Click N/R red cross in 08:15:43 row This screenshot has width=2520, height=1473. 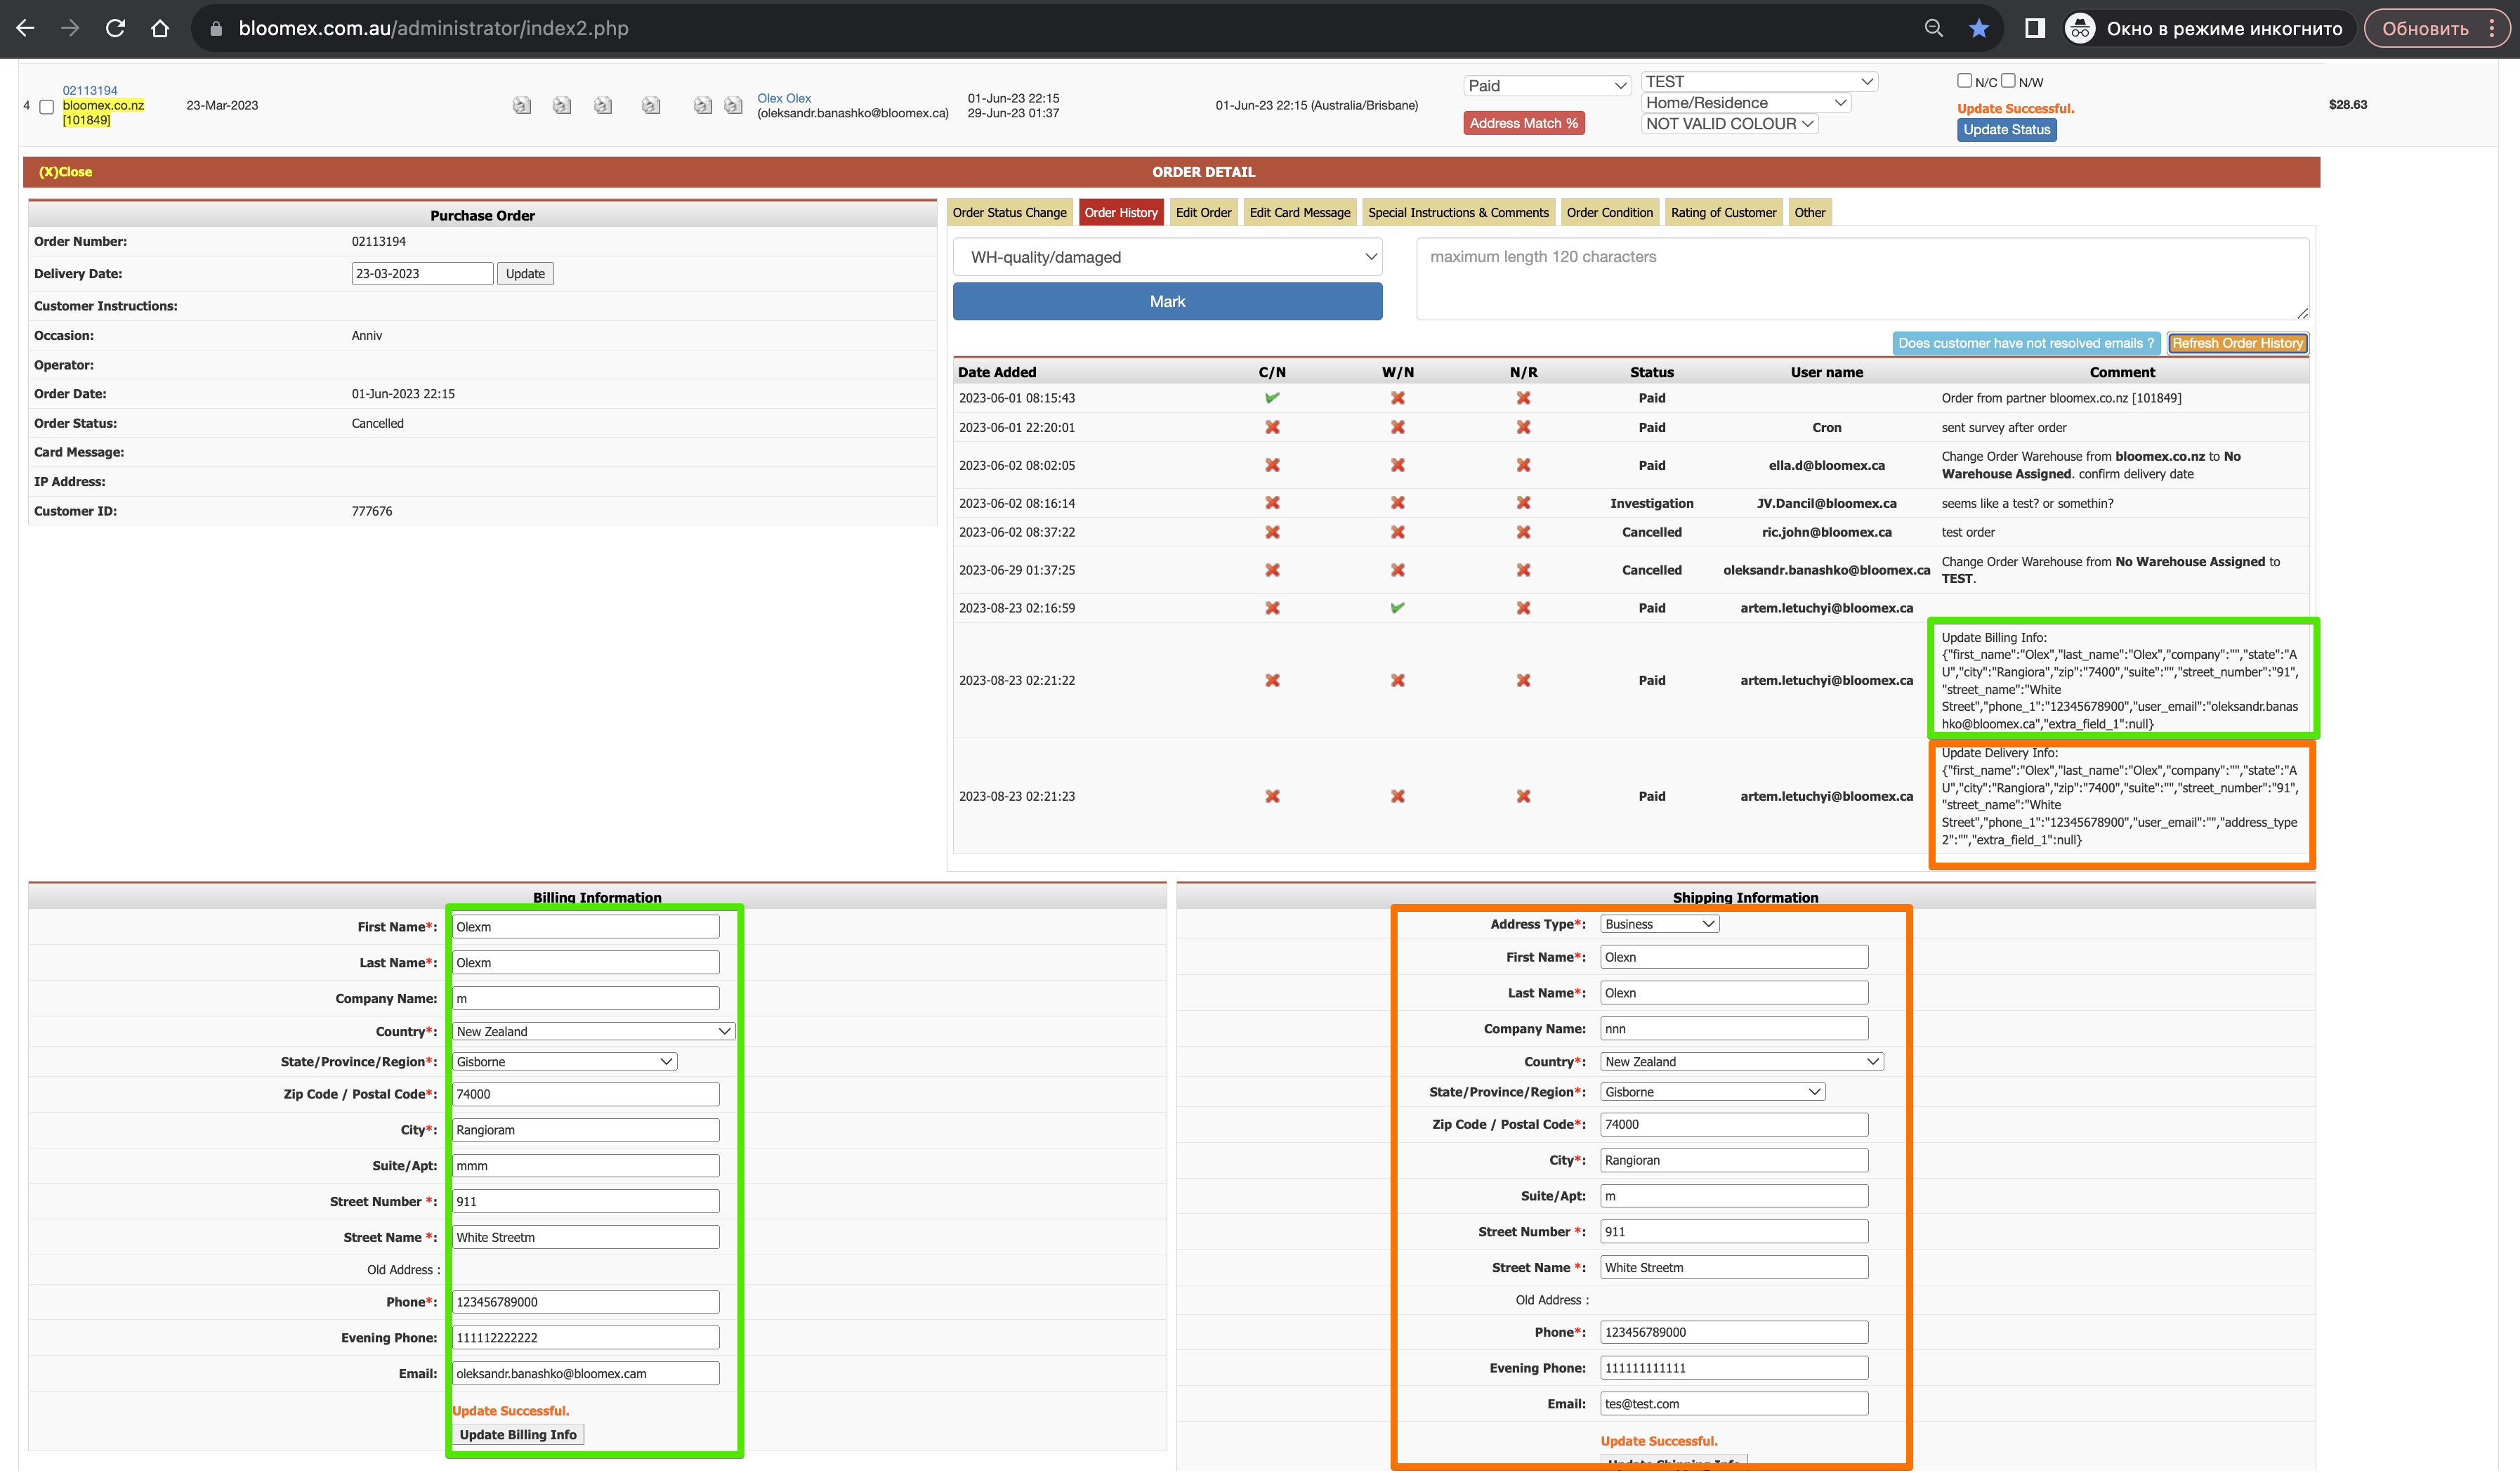coord(1523,398)
